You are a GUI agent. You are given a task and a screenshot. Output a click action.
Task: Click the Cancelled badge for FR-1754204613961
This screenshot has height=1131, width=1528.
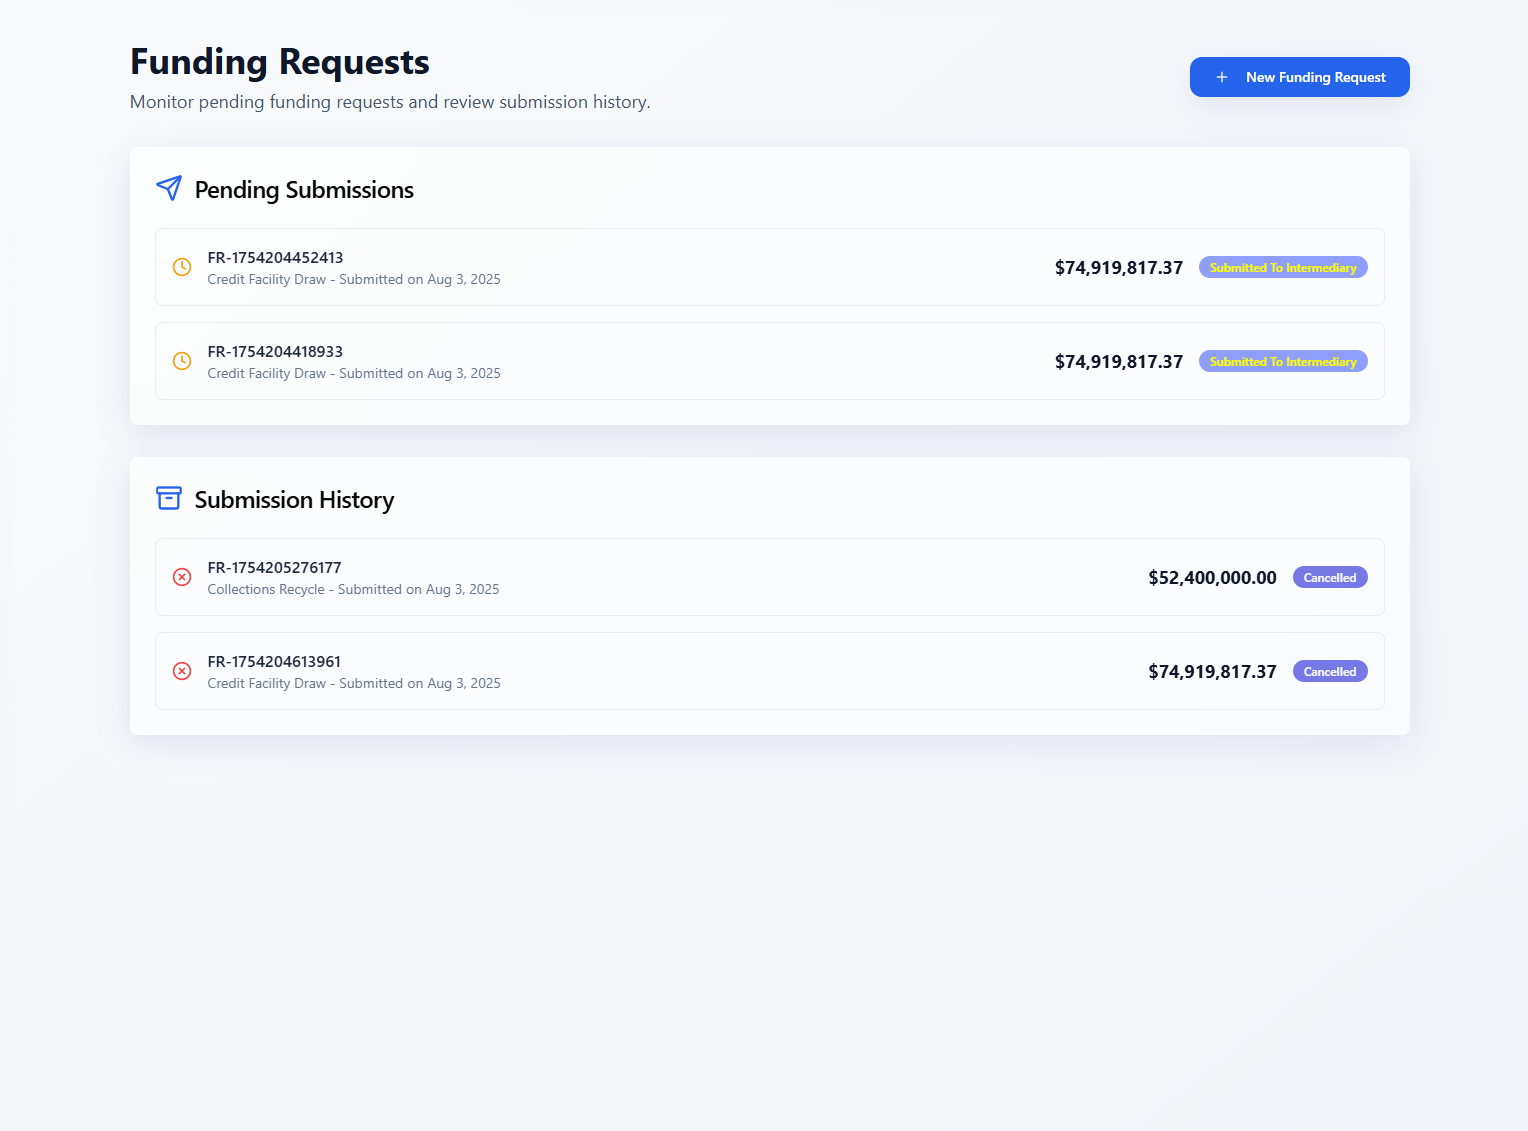(x=1329, y=672)
